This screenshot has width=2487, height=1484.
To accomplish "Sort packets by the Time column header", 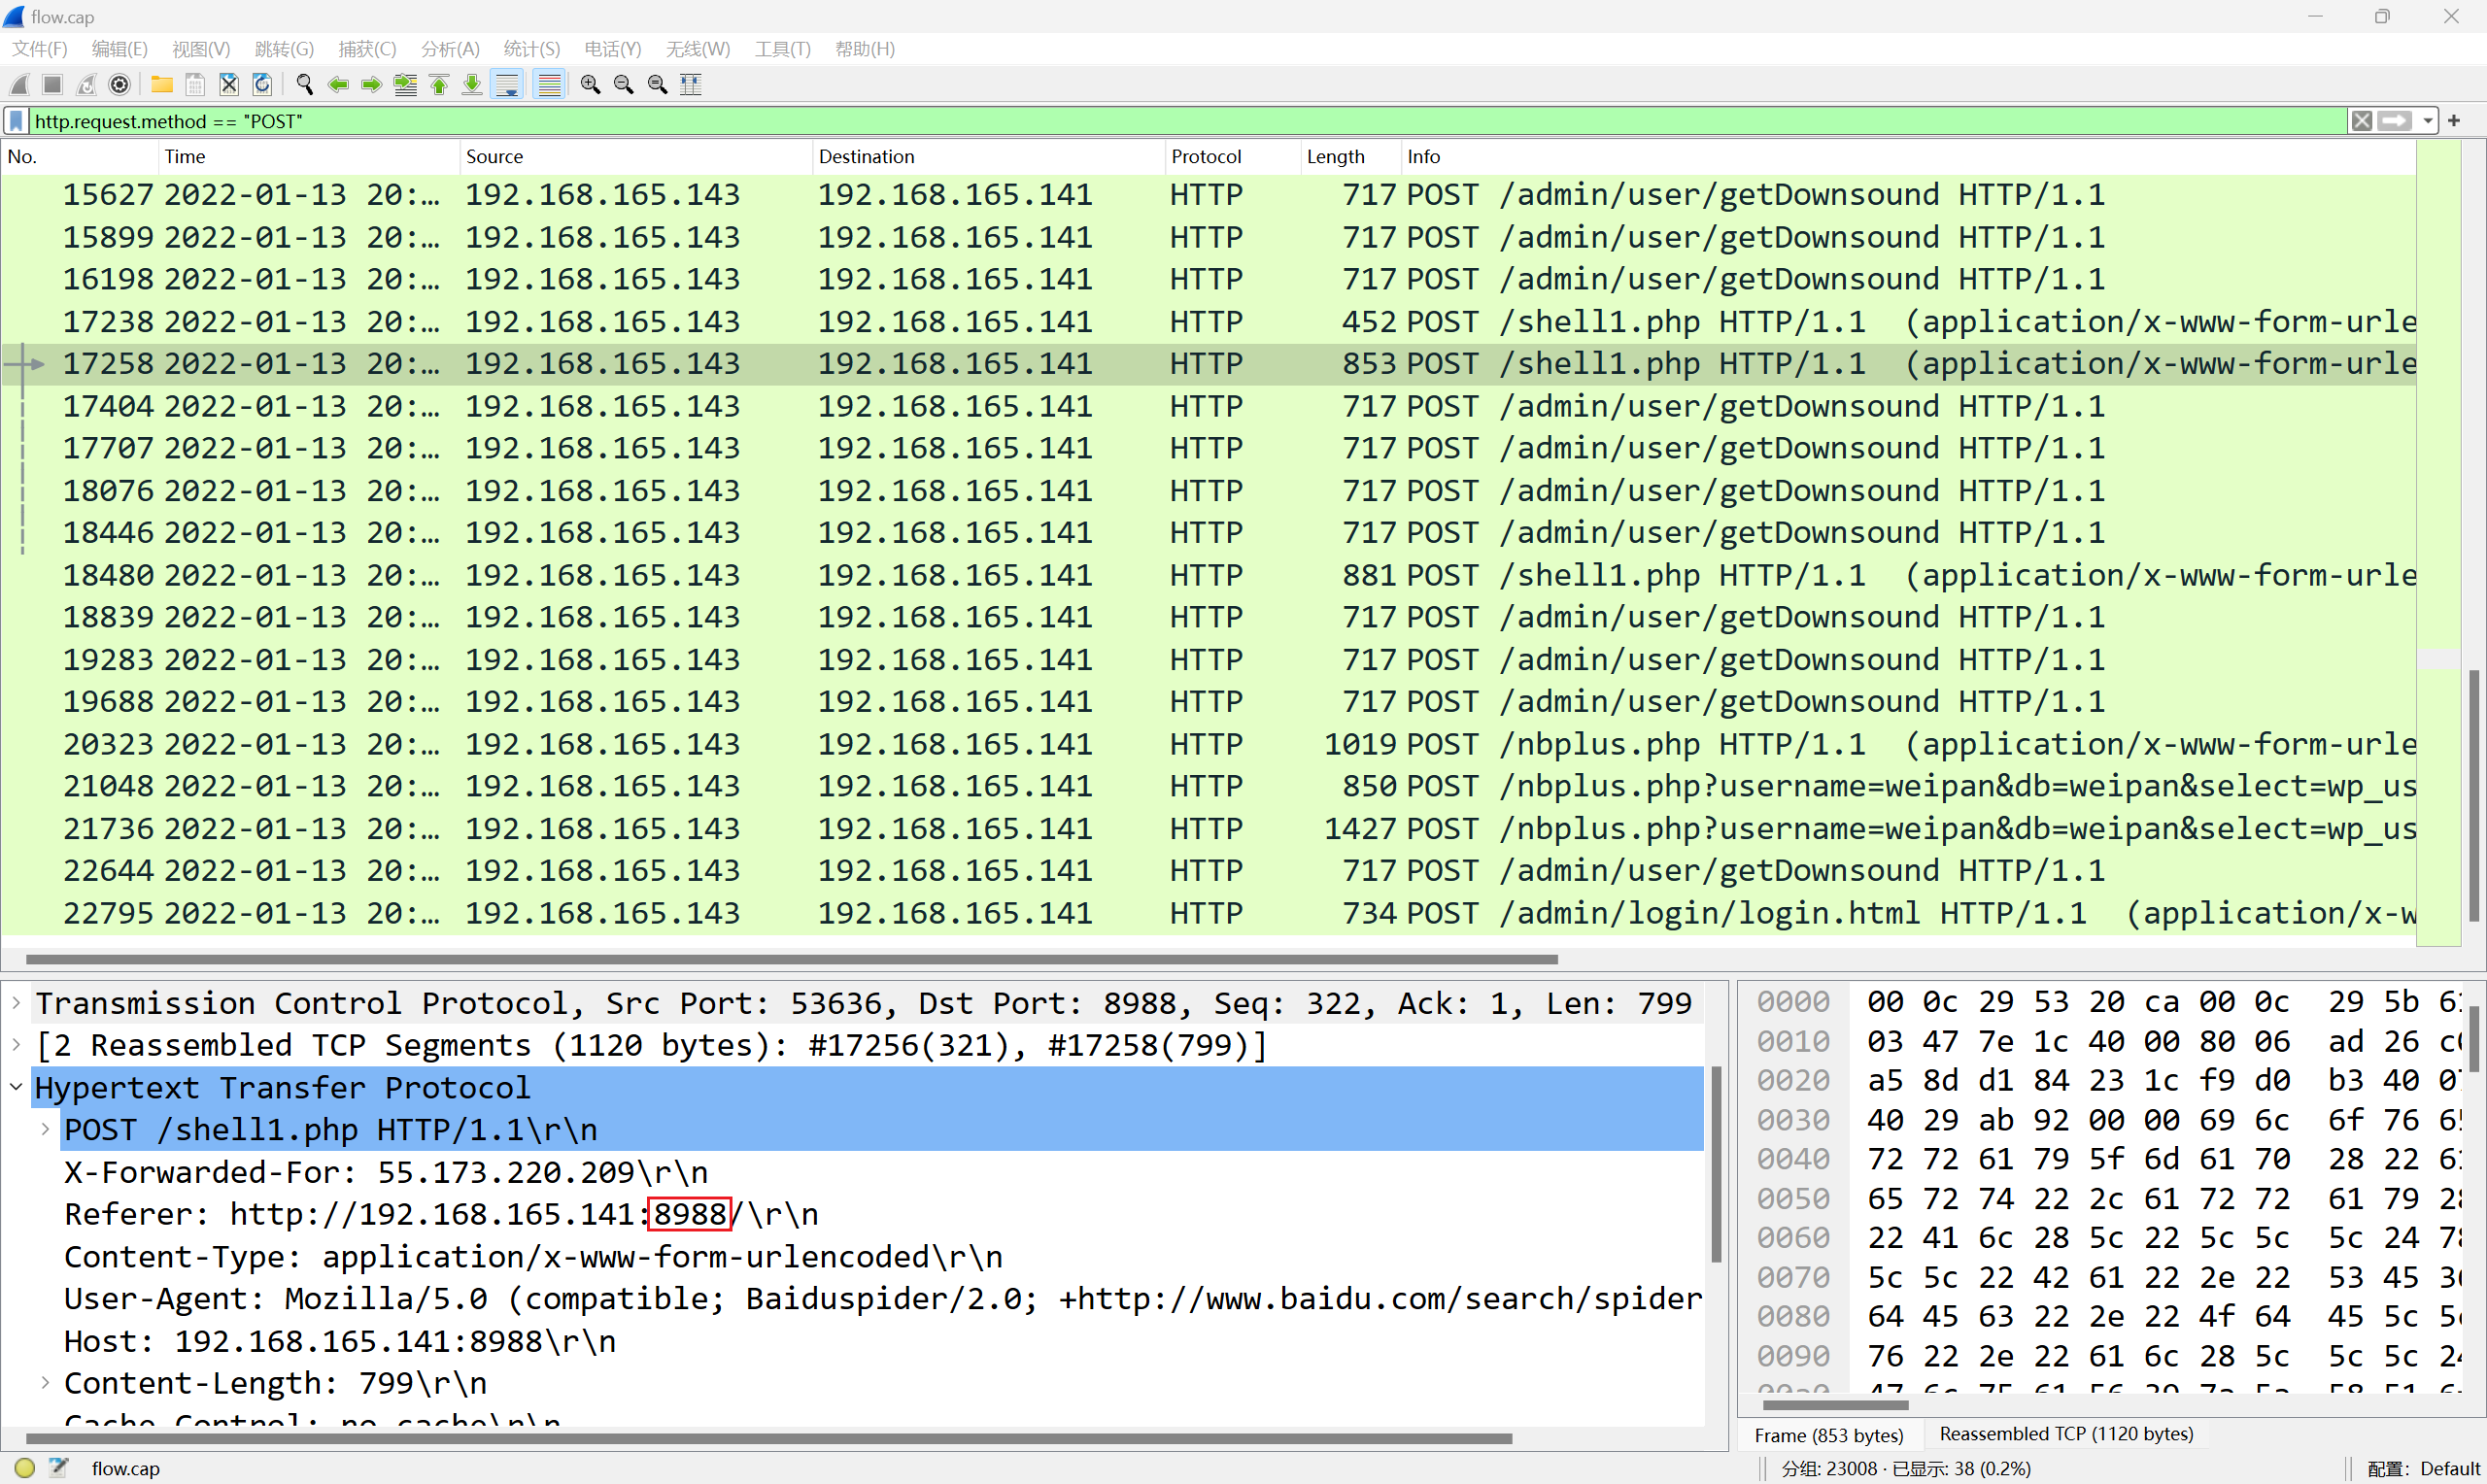I will point(309,157).
